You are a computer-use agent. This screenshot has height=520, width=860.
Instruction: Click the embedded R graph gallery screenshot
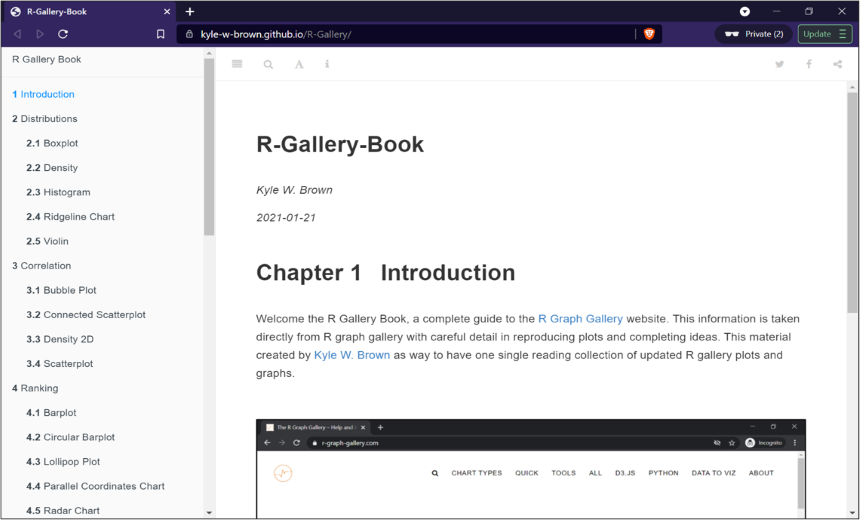click(531, 468)
